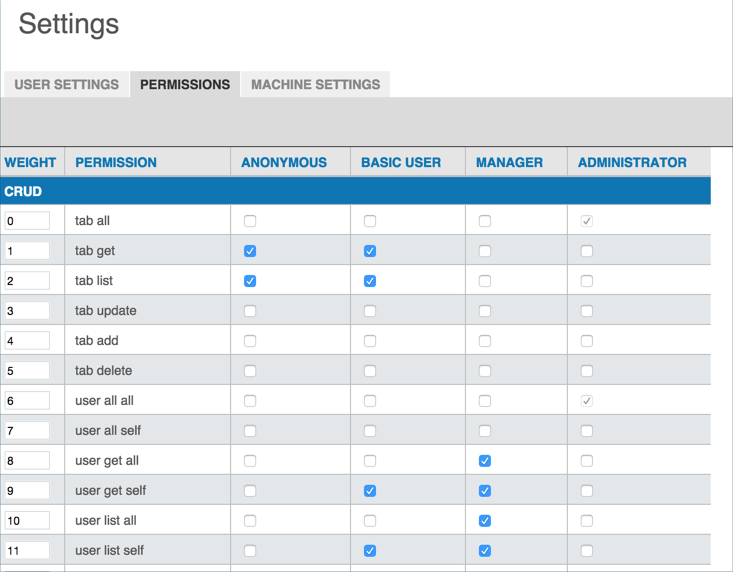The image size is (733, 572).
Task: Check user list self for Anonymous
Action: 250,551
